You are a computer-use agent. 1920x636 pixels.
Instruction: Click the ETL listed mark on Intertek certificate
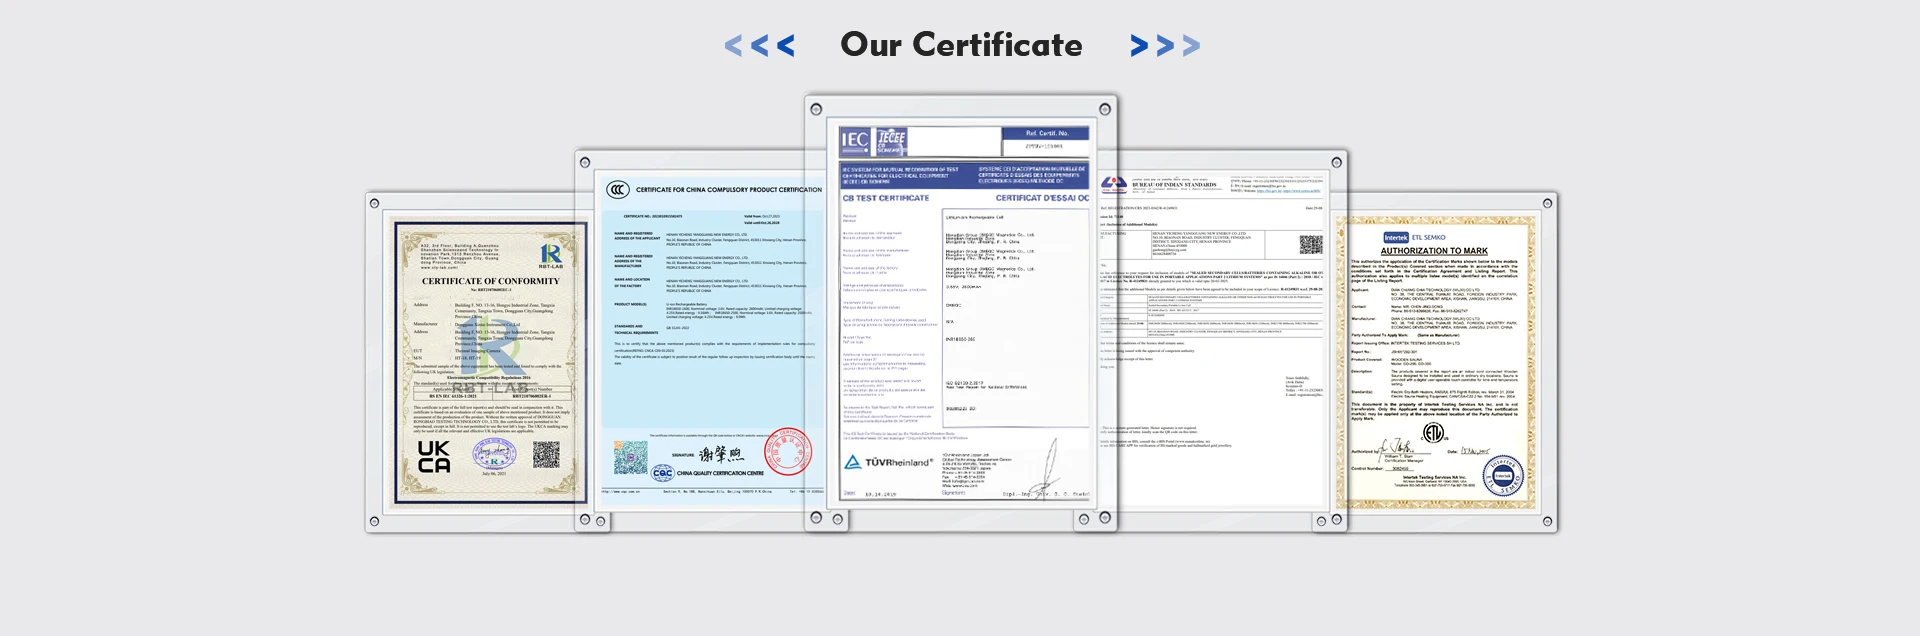point(1433,433)
